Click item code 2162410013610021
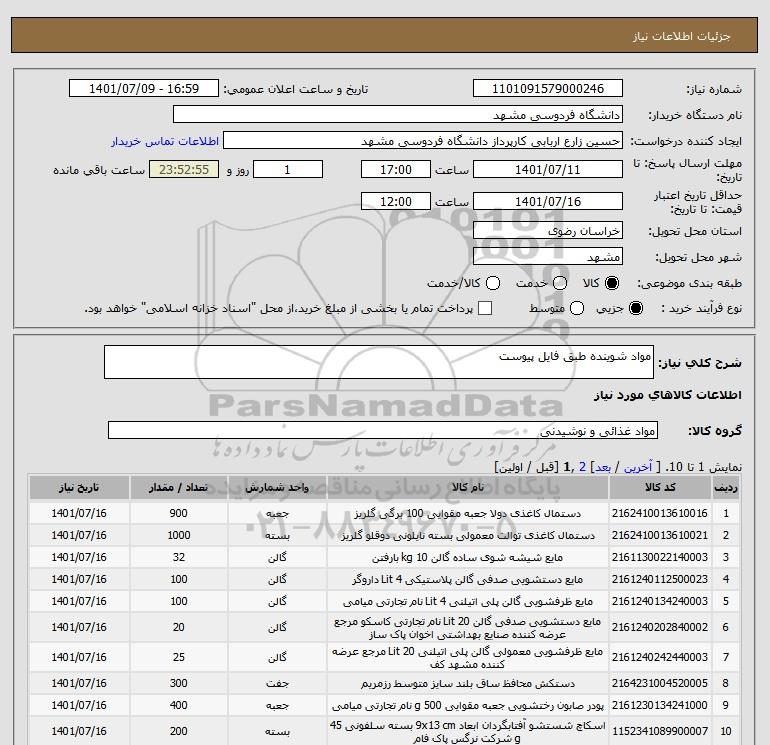The image size is (770, 745). coord(660,535)
